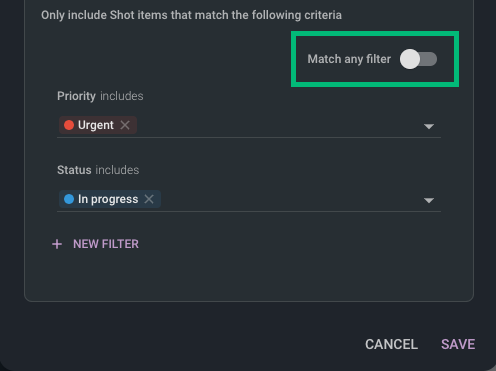Cancel the filter dialog
Viewport: 496px width, 371px height.
pyautogui.click(x=391, y=344)
